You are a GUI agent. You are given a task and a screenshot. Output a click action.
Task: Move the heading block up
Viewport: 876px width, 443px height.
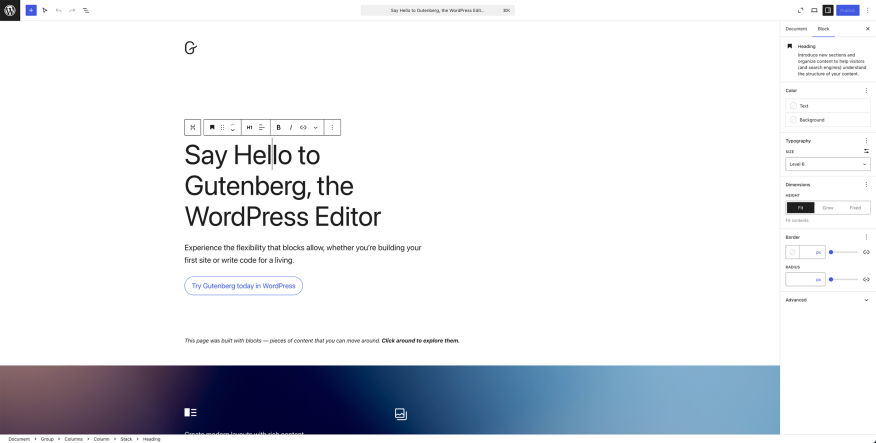coord(233,124)
